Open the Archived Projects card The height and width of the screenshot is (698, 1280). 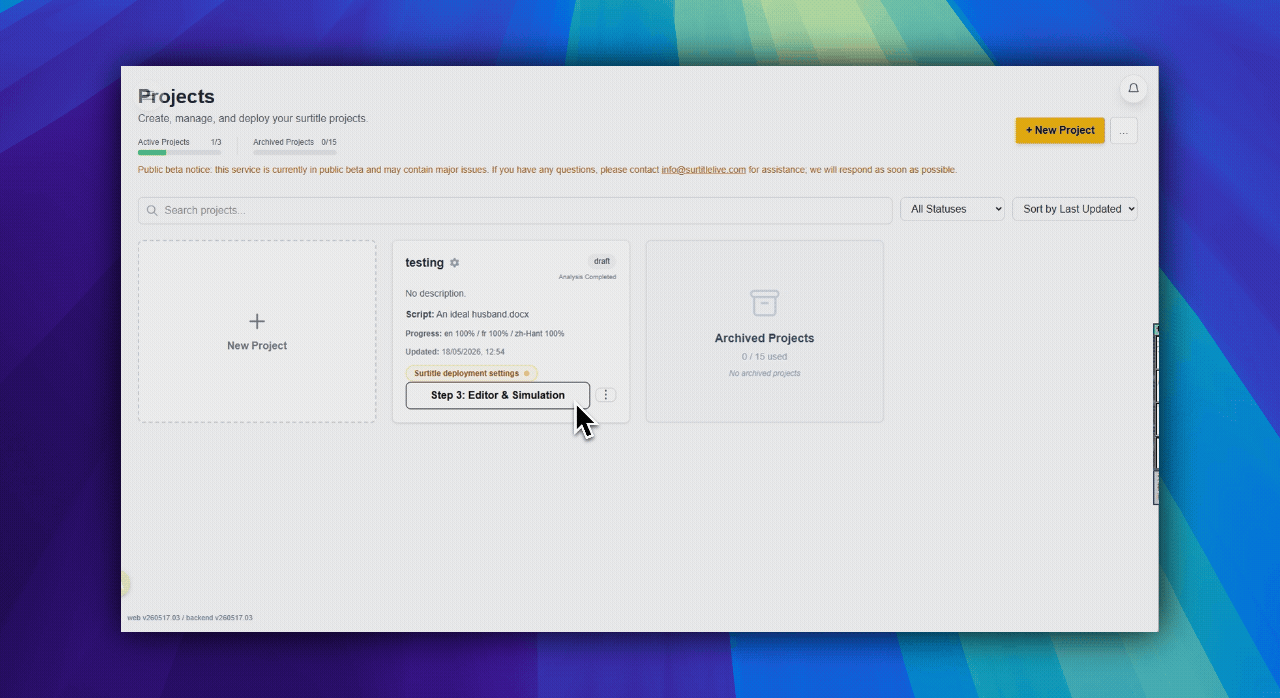point(765,331)
